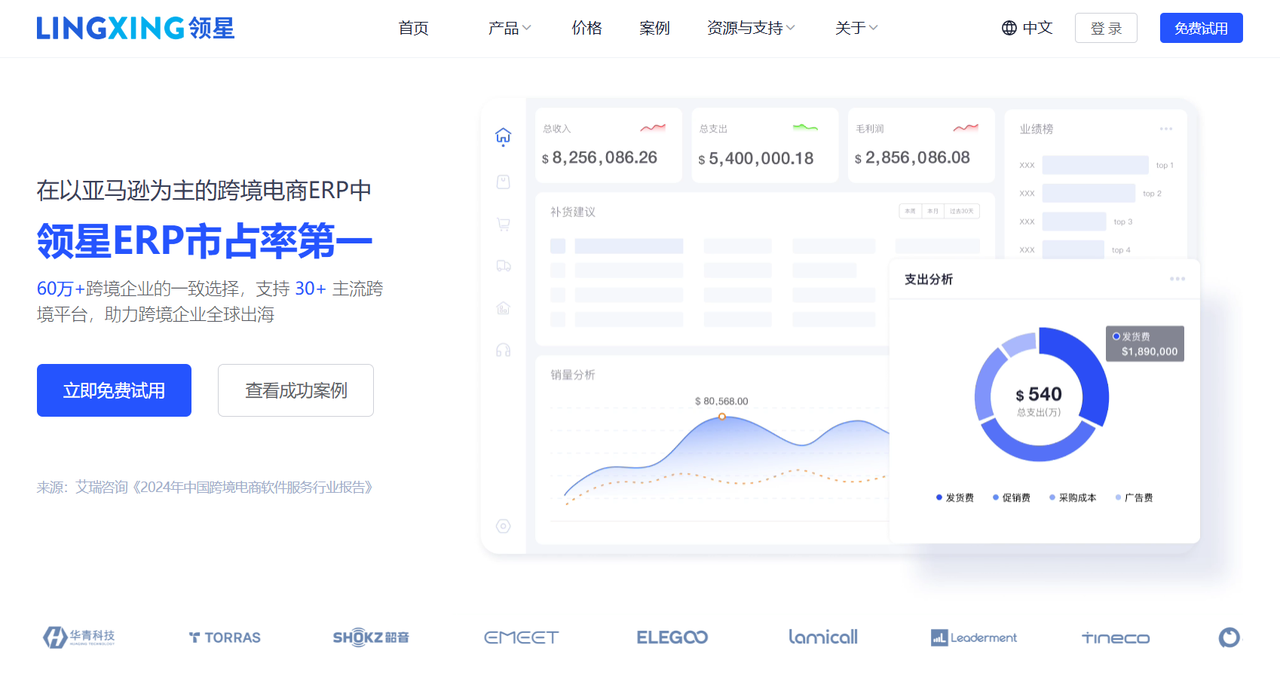Viewport: 1280px width, 691px height.
Task: Click the 登录 button
Action: 1106,28
